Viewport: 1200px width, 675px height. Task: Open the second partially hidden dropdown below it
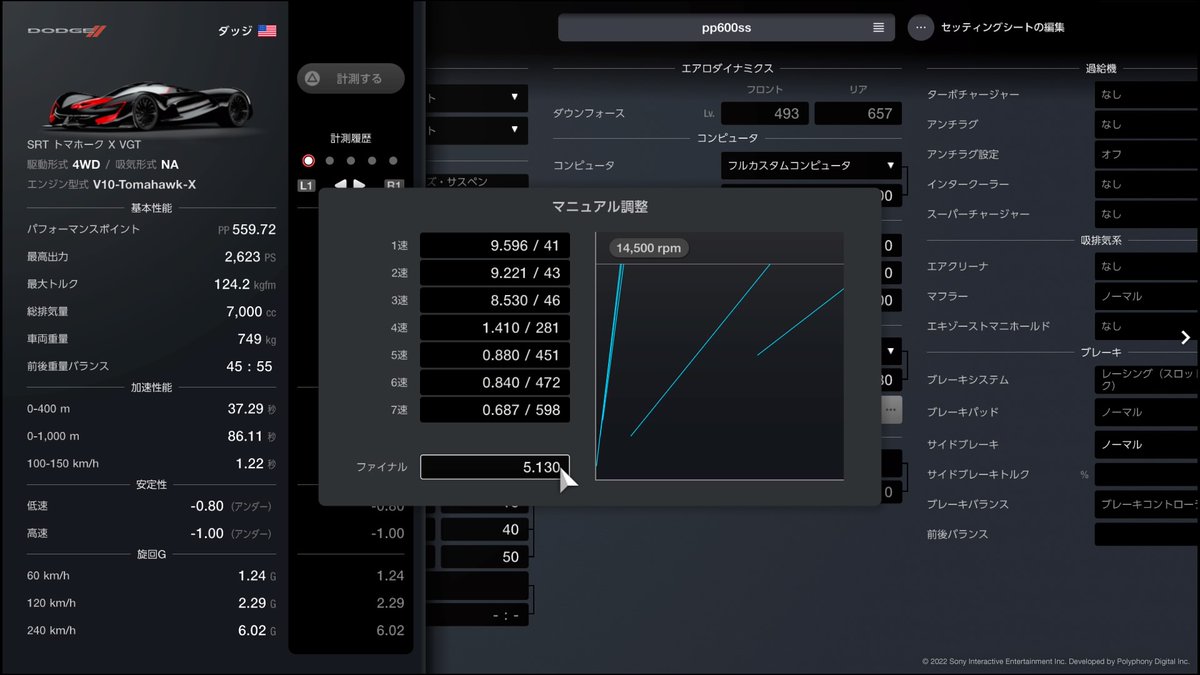click(x=477, y=129)
